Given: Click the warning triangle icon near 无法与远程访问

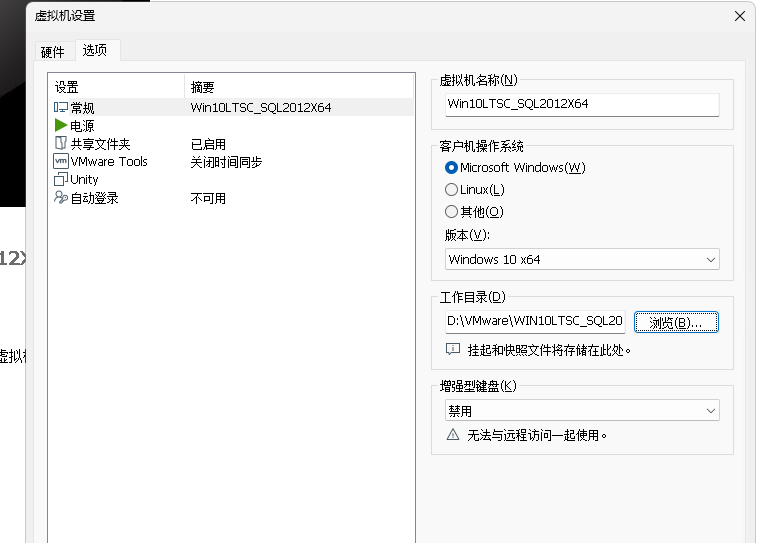Looking at the screenshot, I should point(453,435).
